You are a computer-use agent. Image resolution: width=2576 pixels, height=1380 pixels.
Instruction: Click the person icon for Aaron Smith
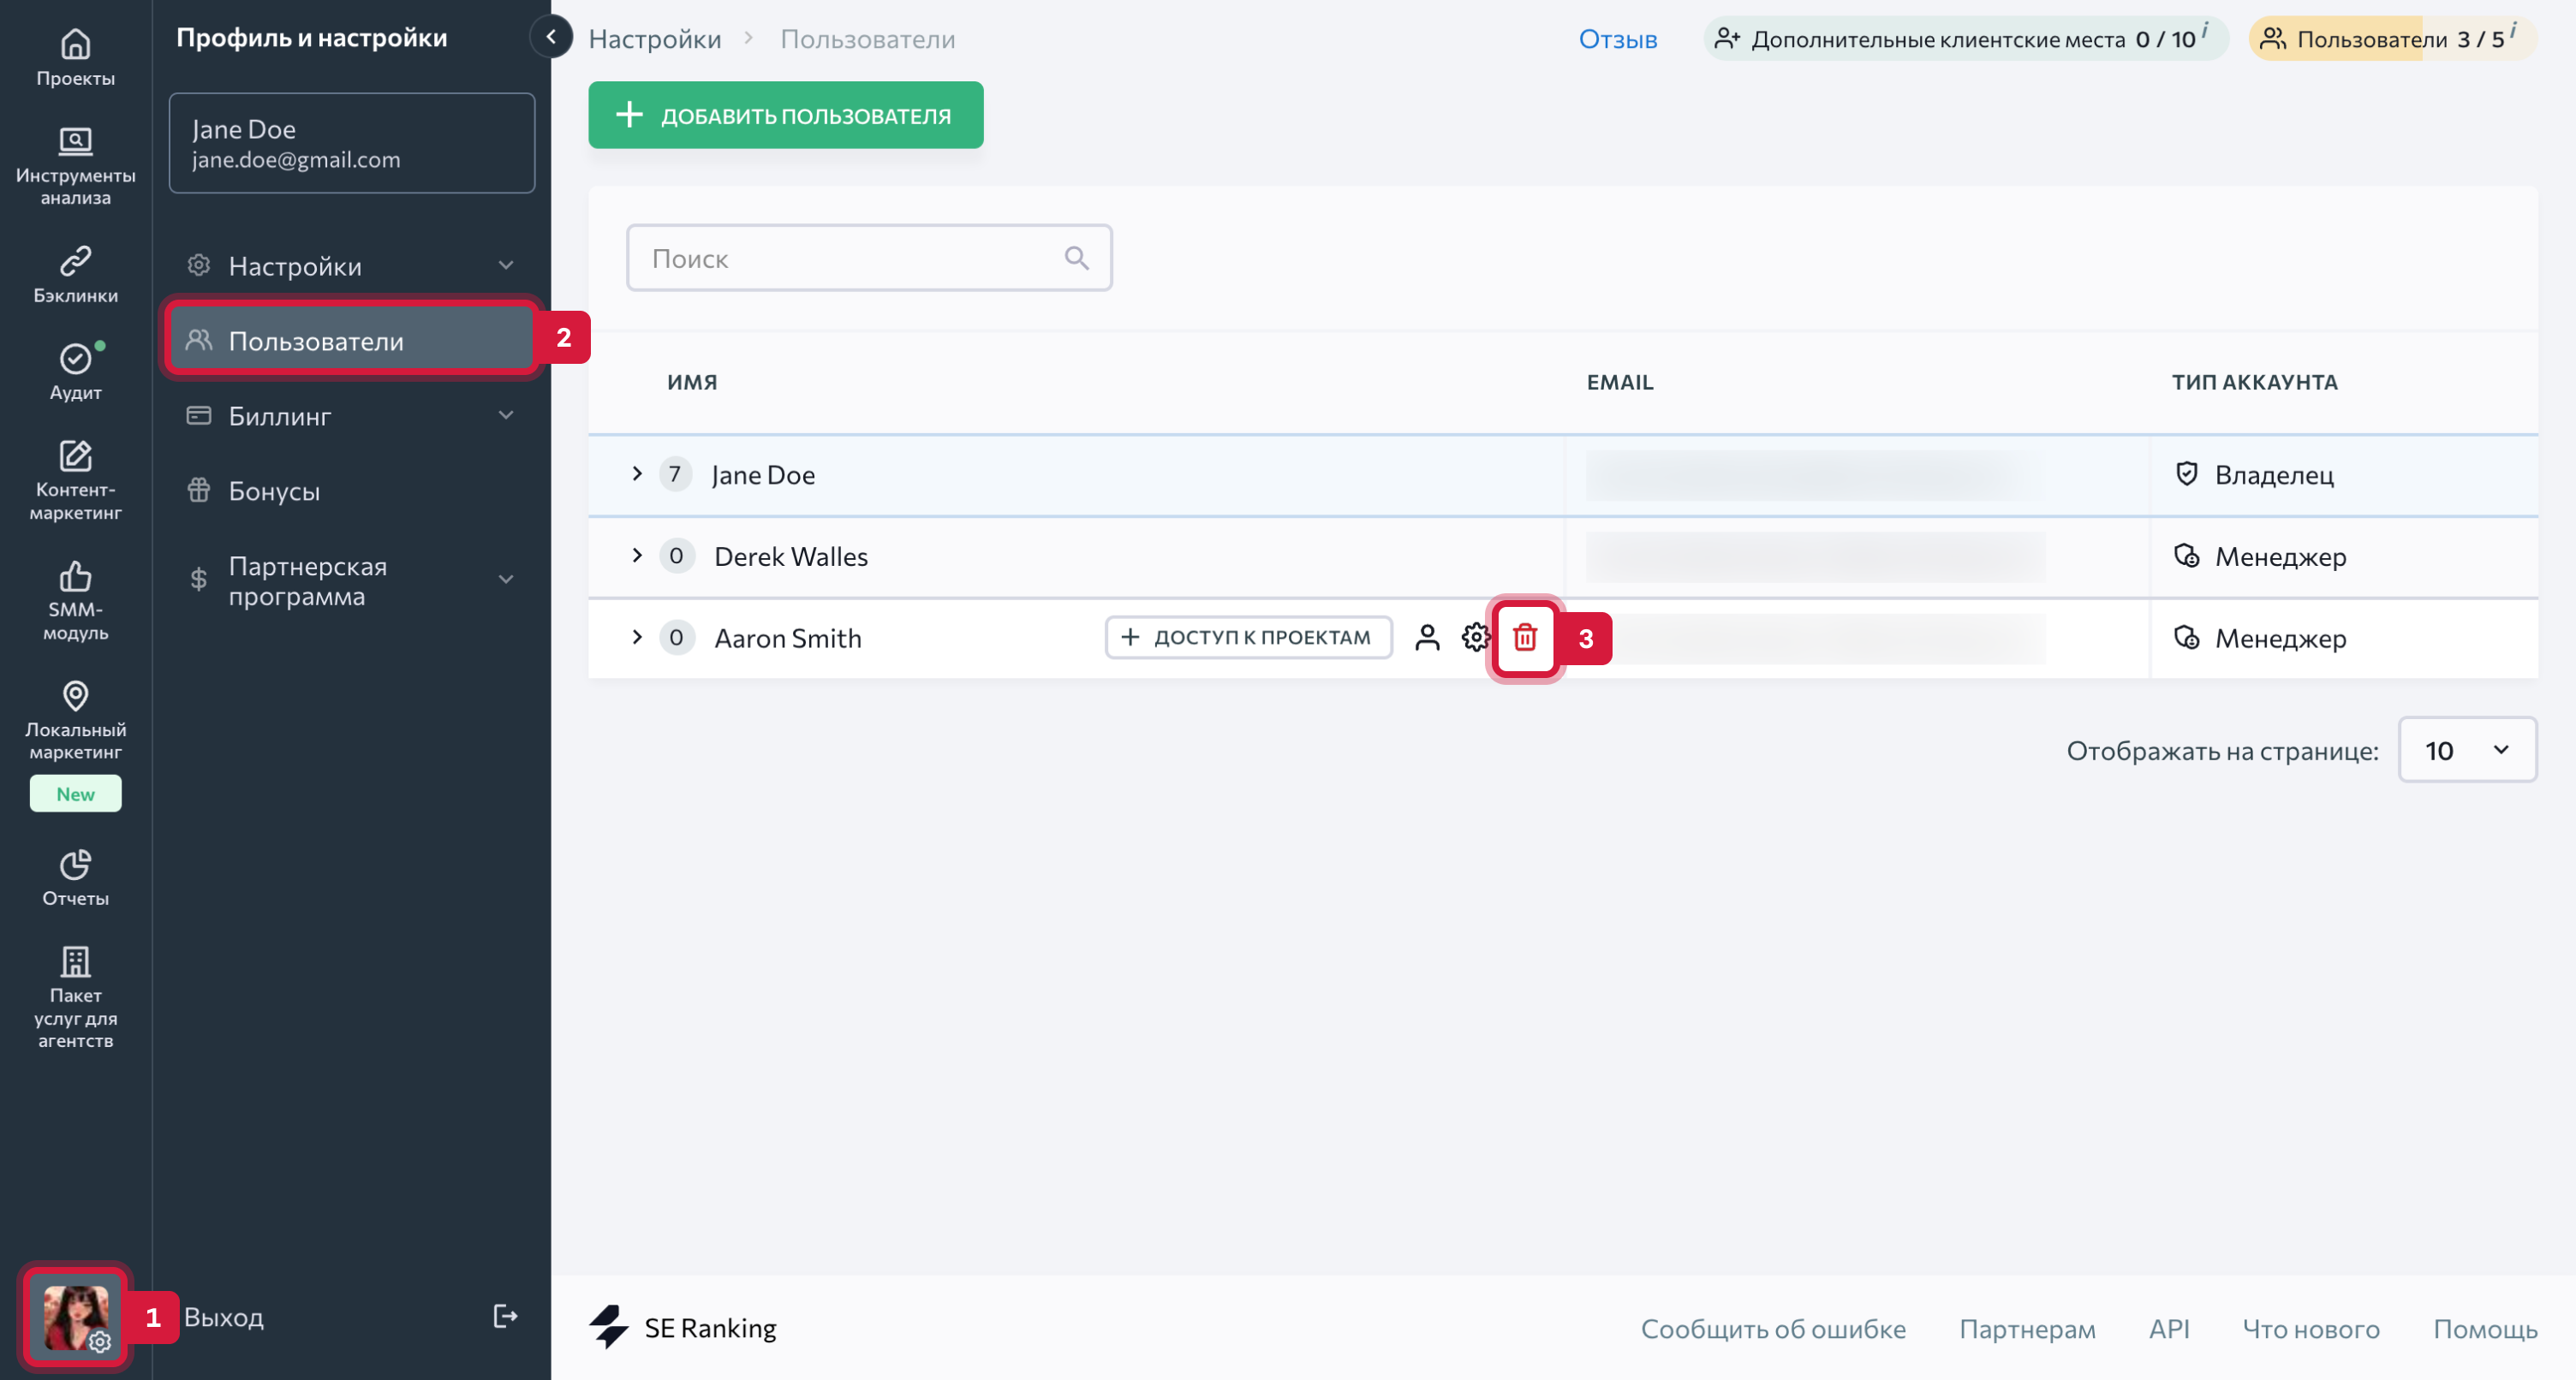click(x=1427, y=637)
